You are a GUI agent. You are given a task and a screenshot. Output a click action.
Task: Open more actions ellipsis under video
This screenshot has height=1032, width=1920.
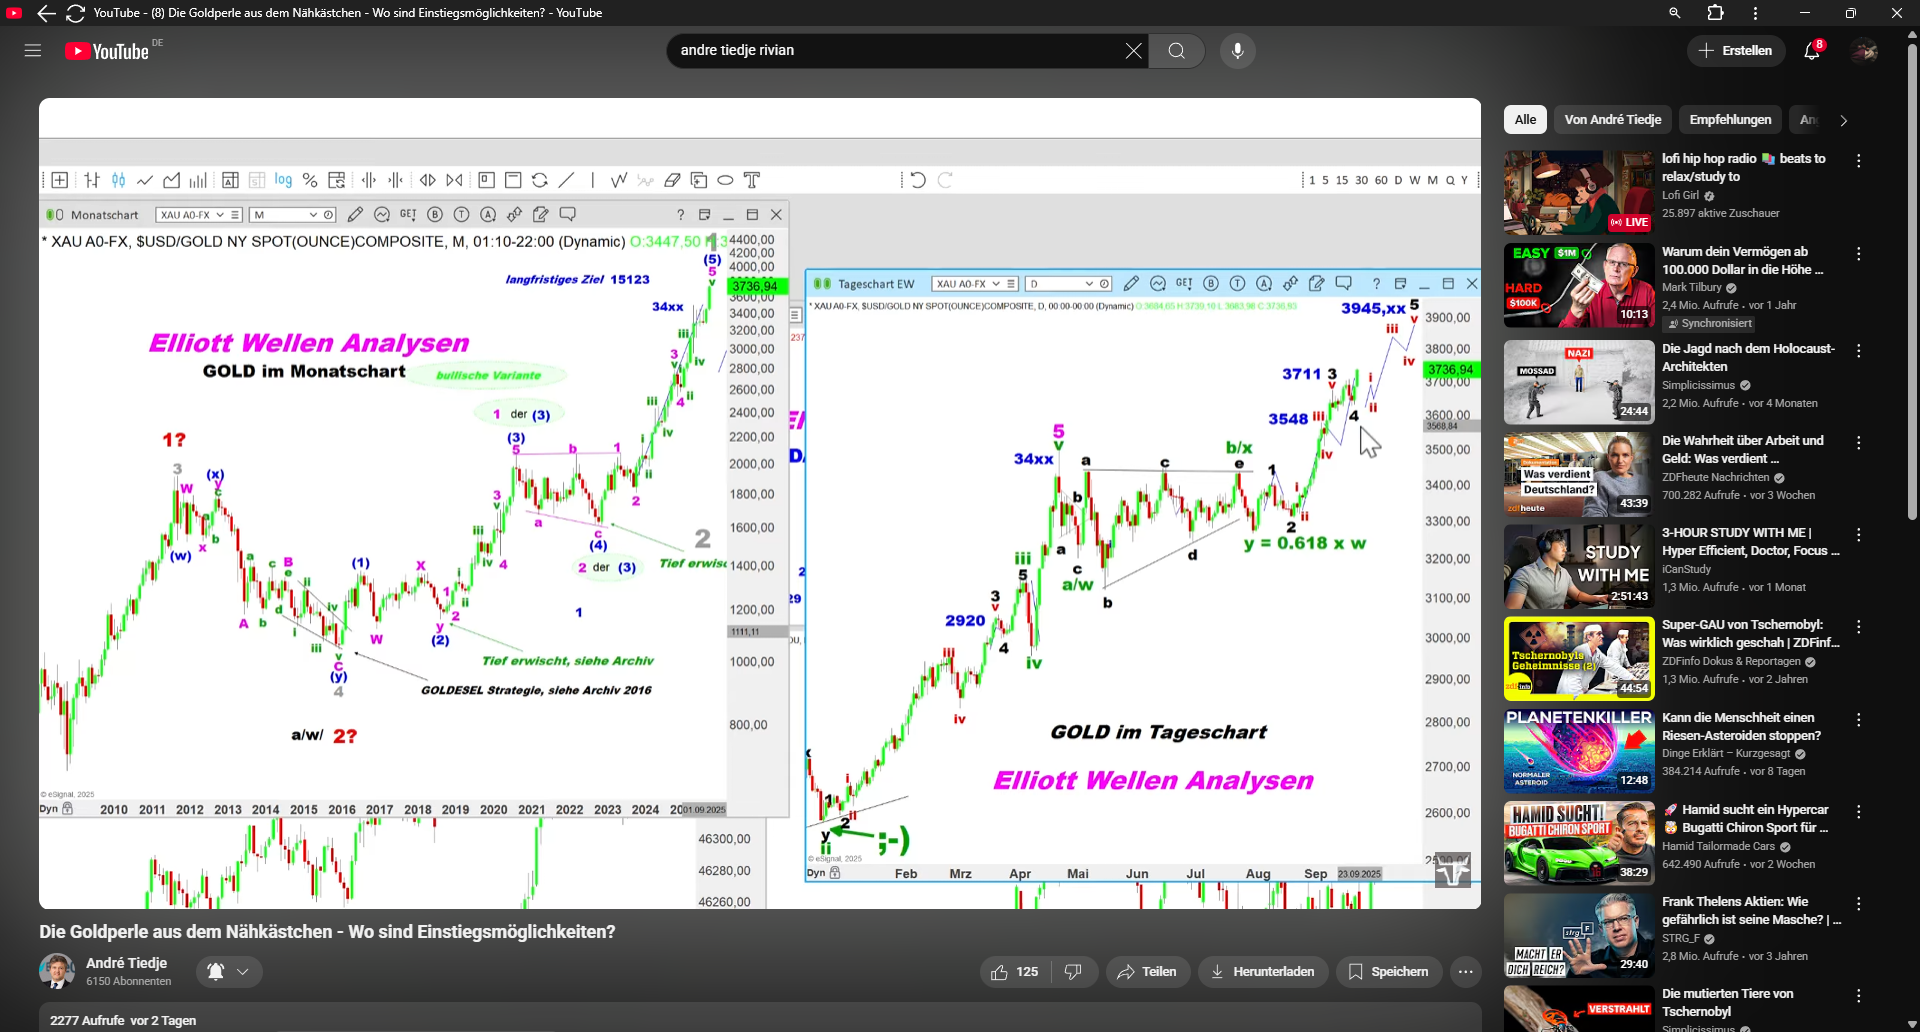(x=1465, y=972)
